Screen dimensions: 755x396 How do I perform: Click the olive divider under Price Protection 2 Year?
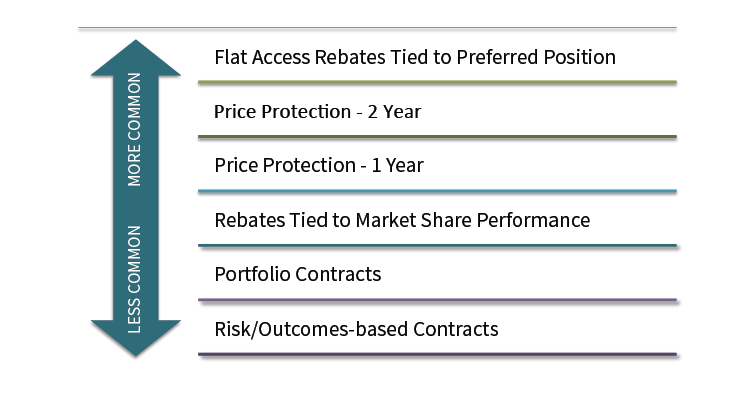[437, 137]
